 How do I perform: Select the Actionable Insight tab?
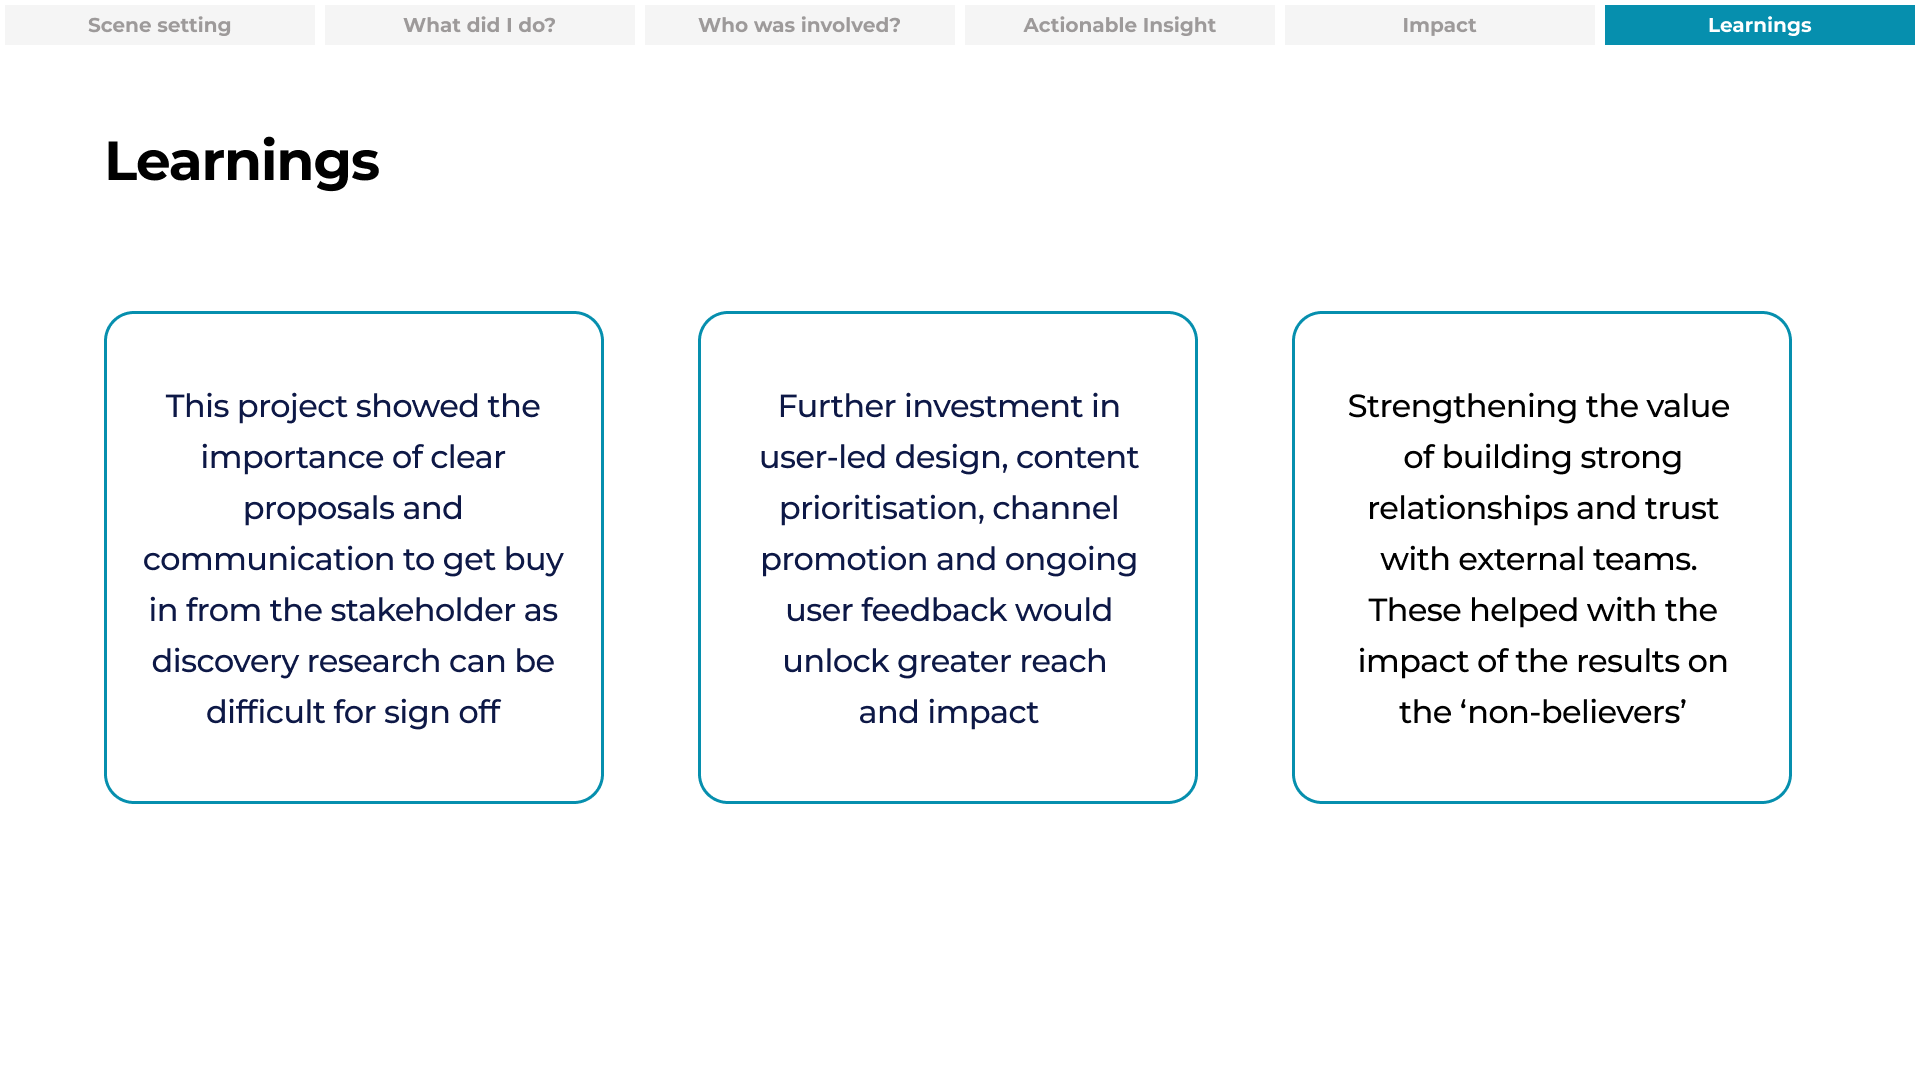(x=1120, y=25)
